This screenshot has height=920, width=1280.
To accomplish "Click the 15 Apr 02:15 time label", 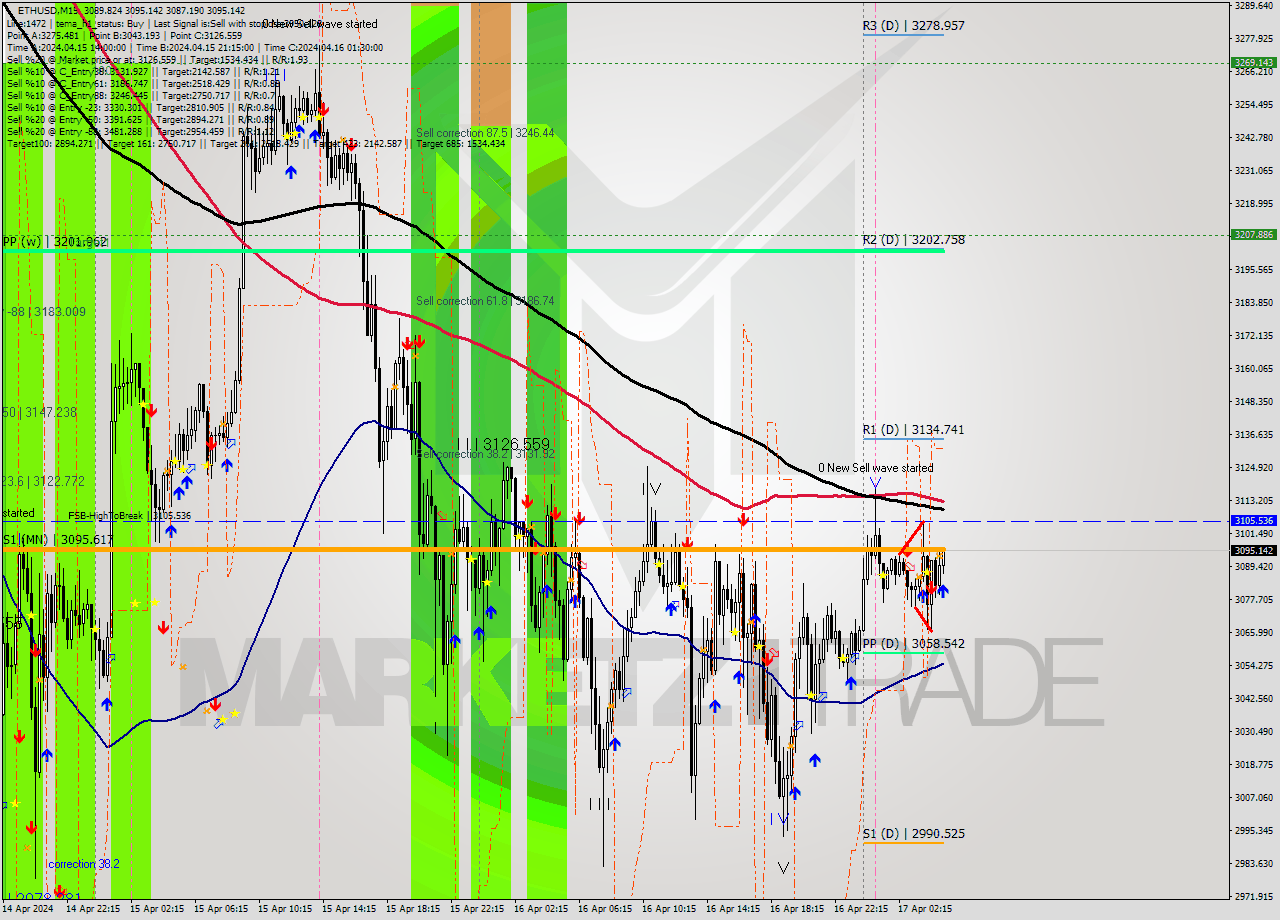I will [157, 909].
